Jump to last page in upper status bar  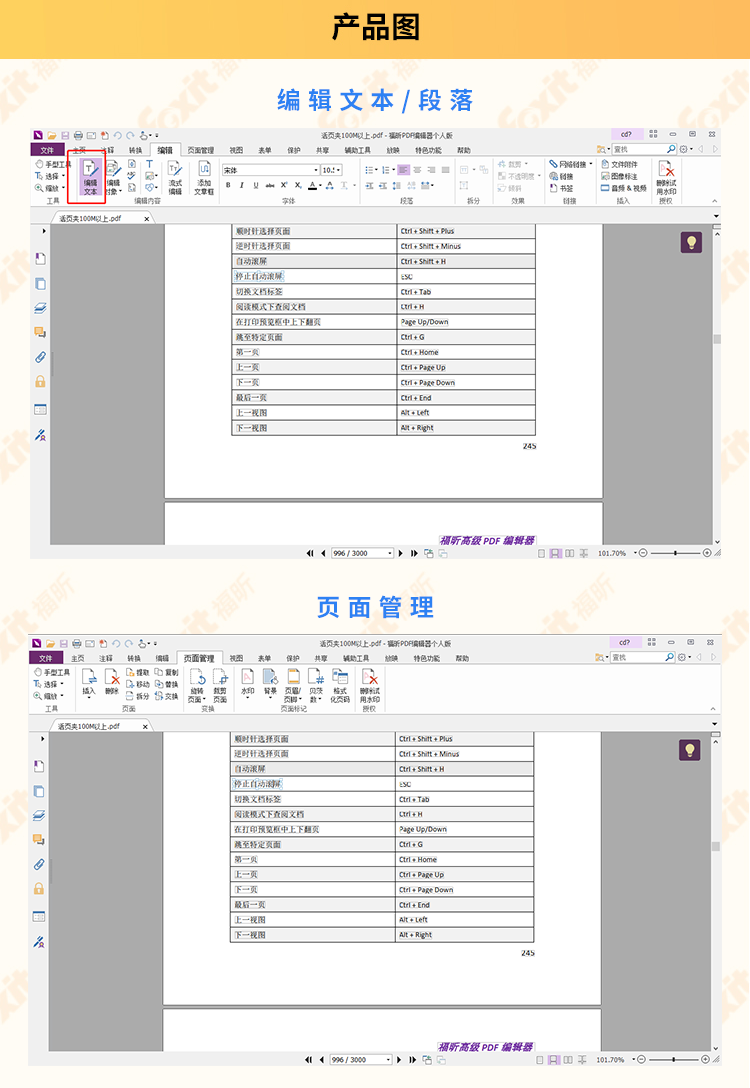point(414,553)
